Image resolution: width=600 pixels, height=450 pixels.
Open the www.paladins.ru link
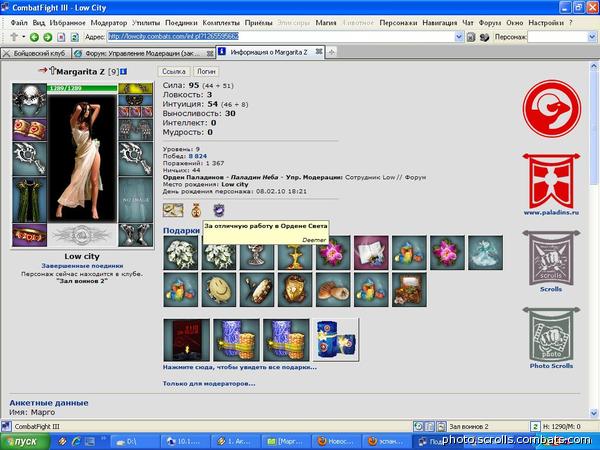[x=551, y=212]
